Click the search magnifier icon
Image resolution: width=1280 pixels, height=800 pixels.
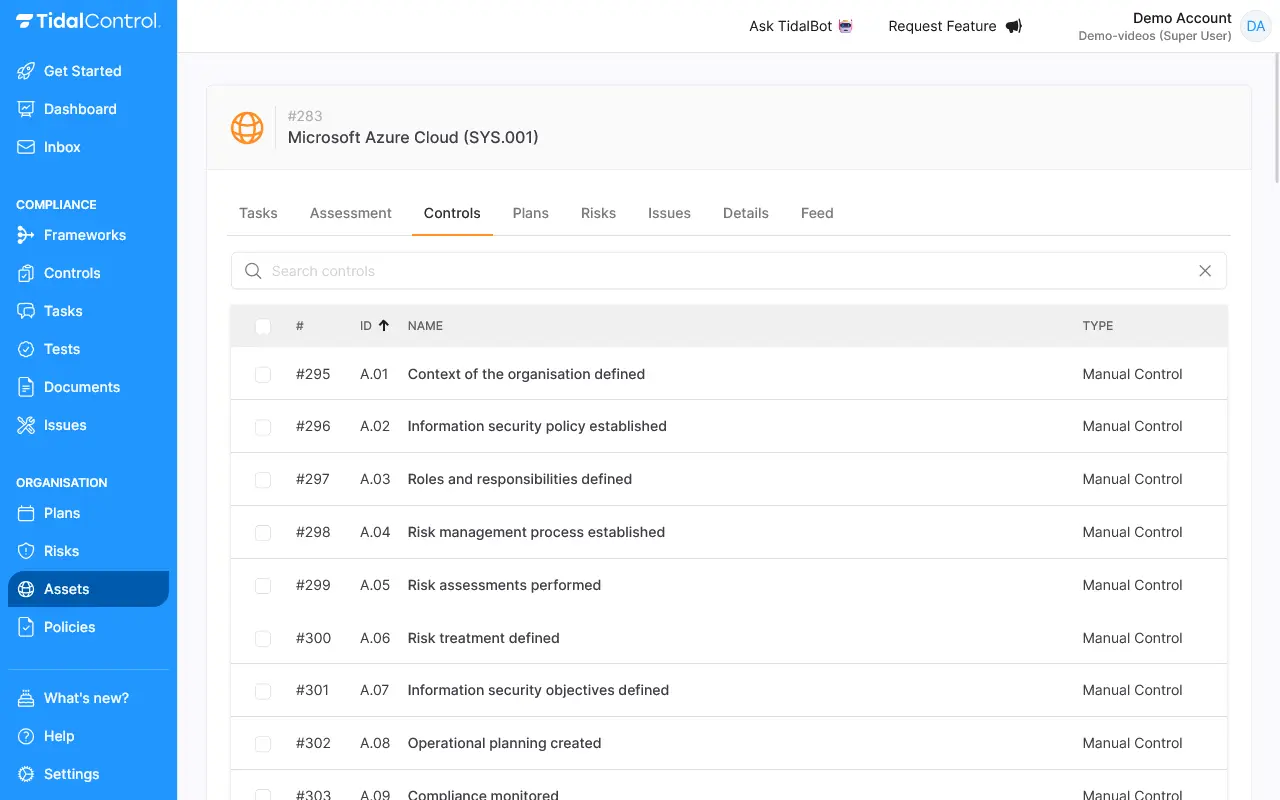(253, 271)
